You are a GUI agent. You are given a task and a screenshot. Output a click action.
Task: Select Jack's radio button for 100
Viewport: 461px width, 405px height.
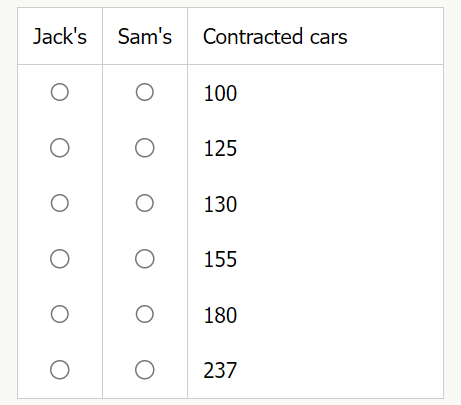coord(60,92)
